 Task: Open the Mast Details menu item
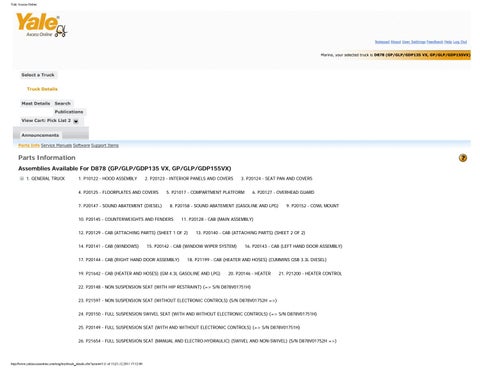coord(36,103)
